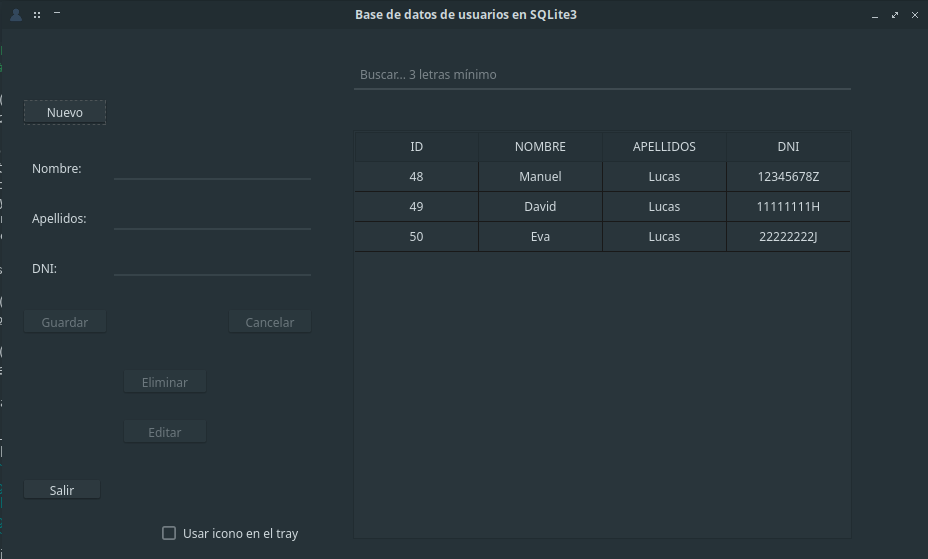Close the users database window

915,15
